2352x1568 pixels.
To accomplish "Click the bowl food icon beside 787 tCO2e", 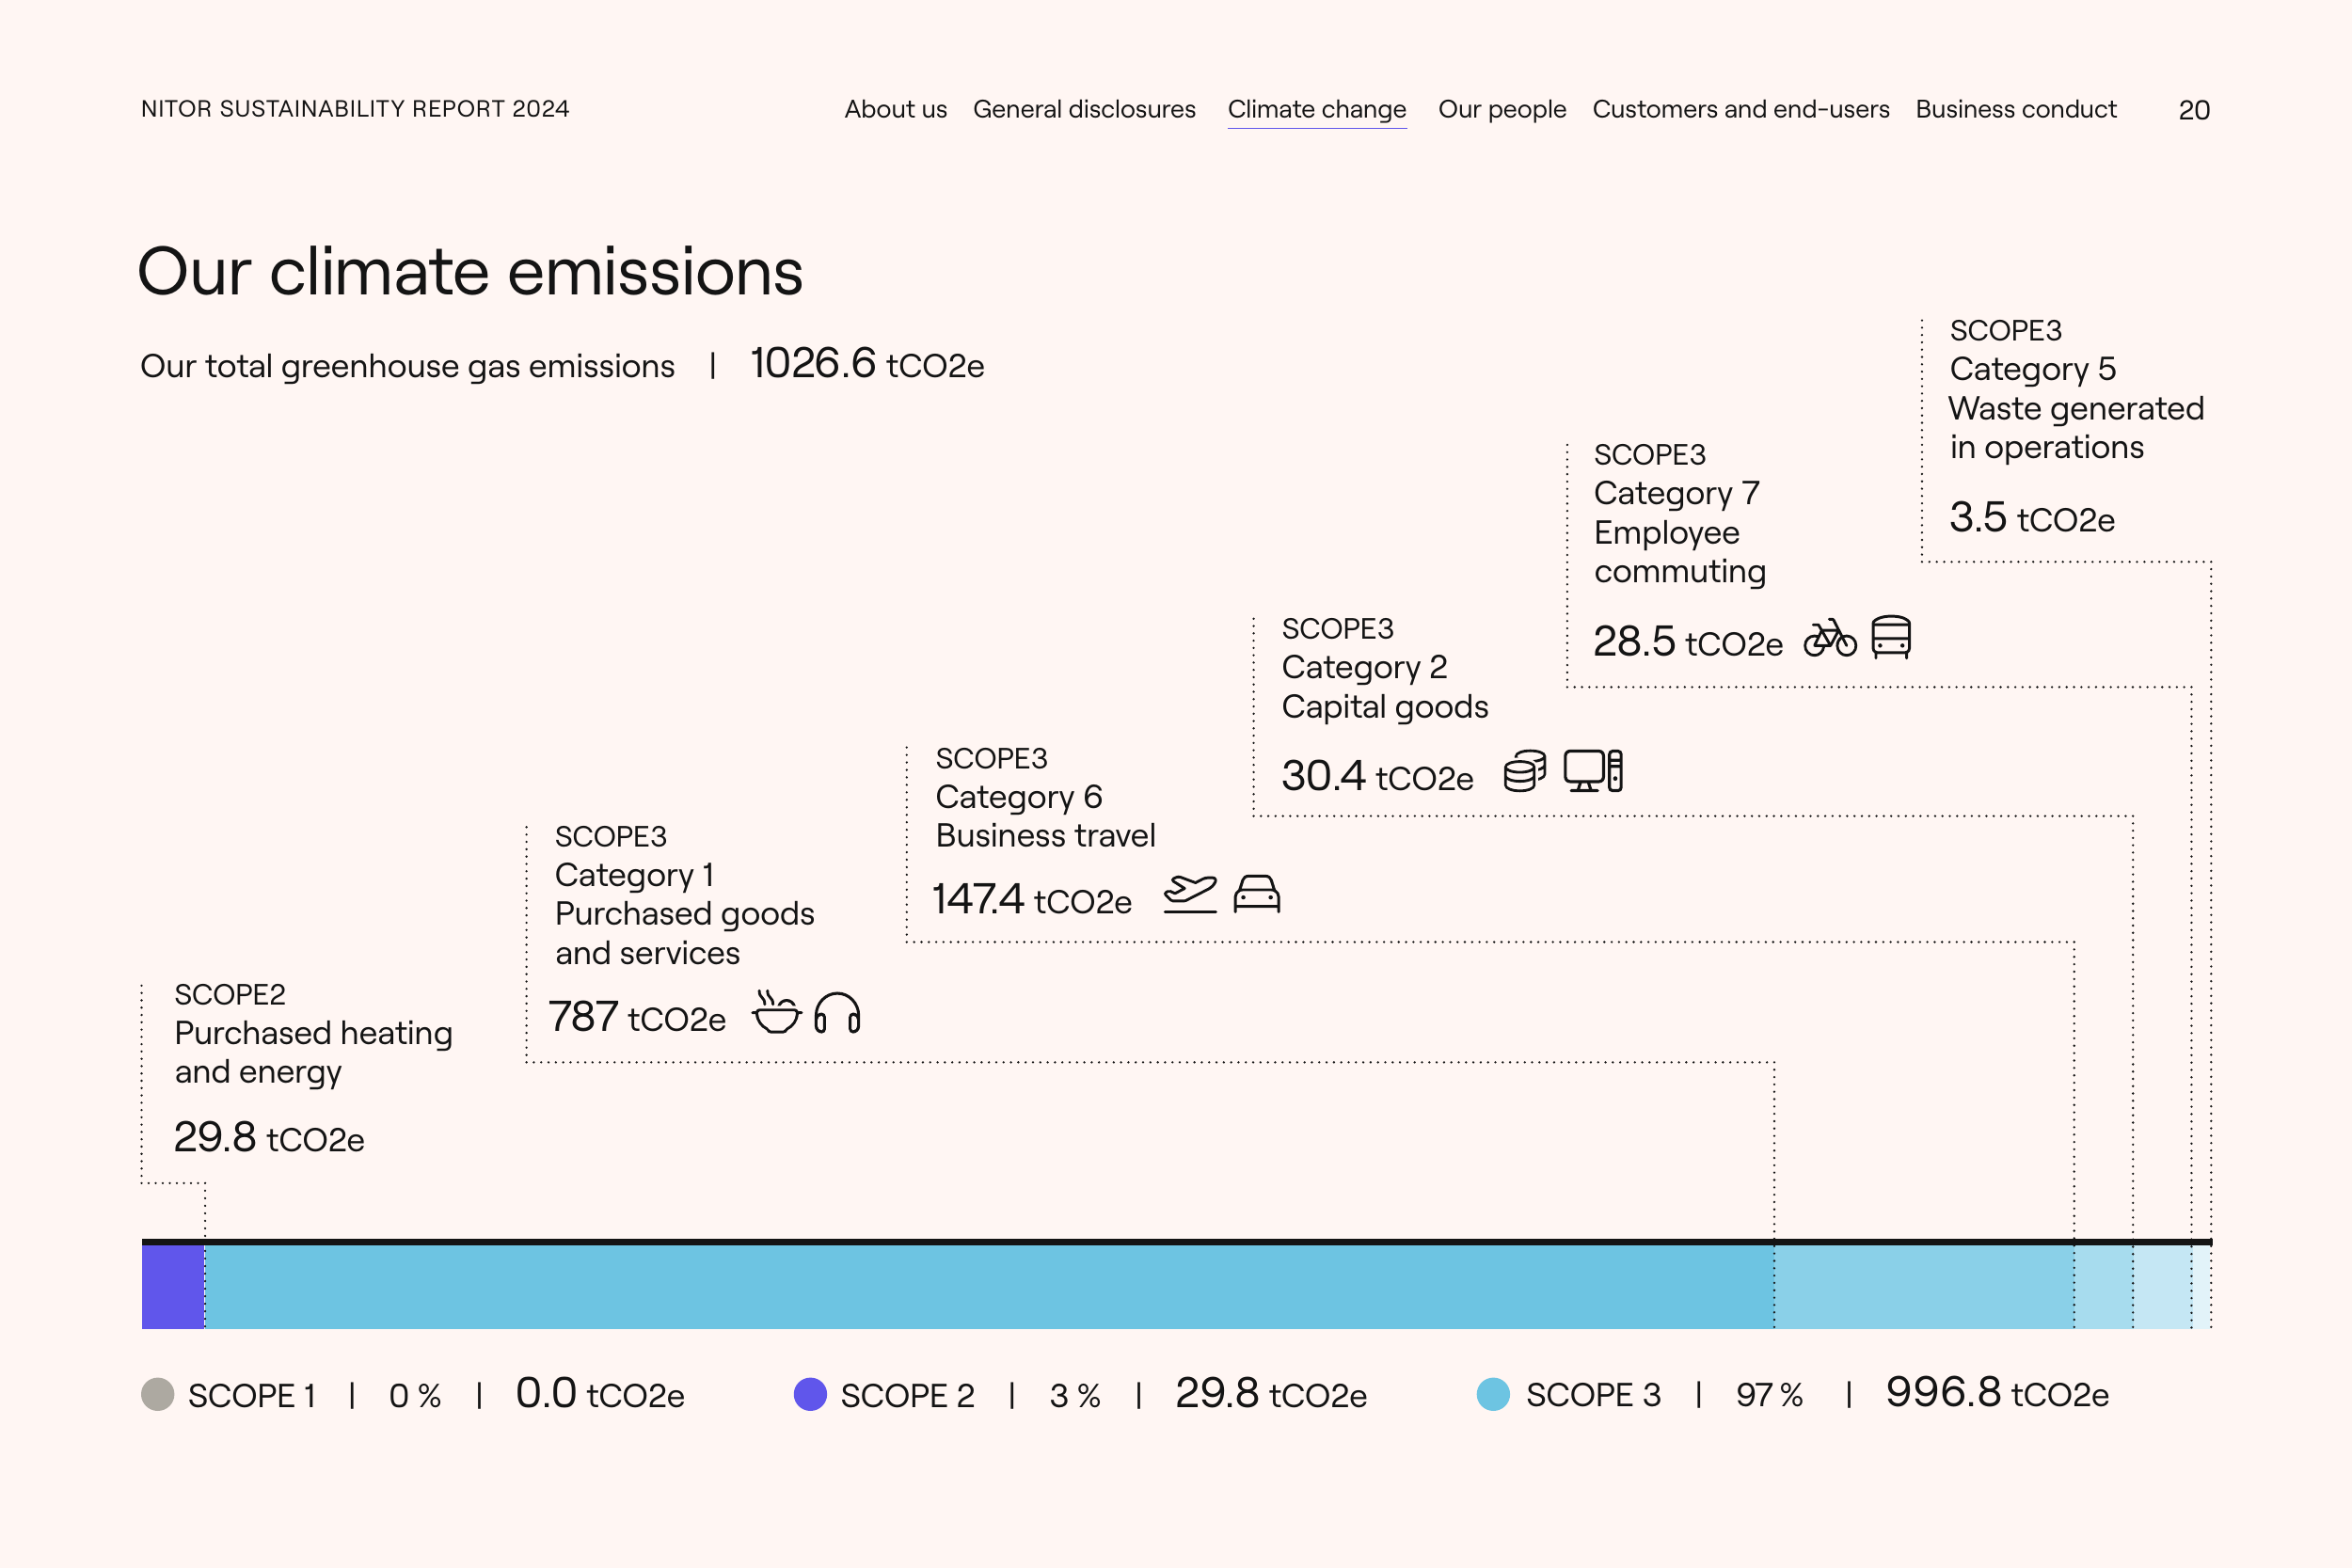I will tap(776, 1012).
